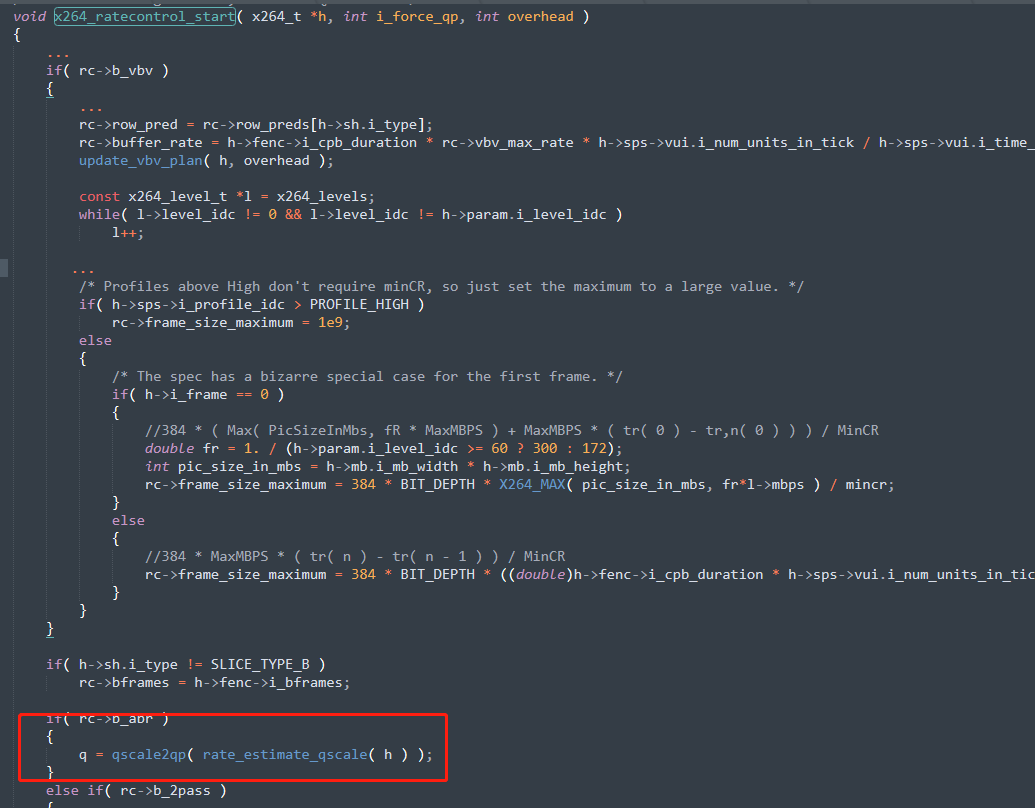Click the rate_estimate_qscale function call
Viewport: 1035px width, 808px height.
pyautogui.click(x=284, y=754)
